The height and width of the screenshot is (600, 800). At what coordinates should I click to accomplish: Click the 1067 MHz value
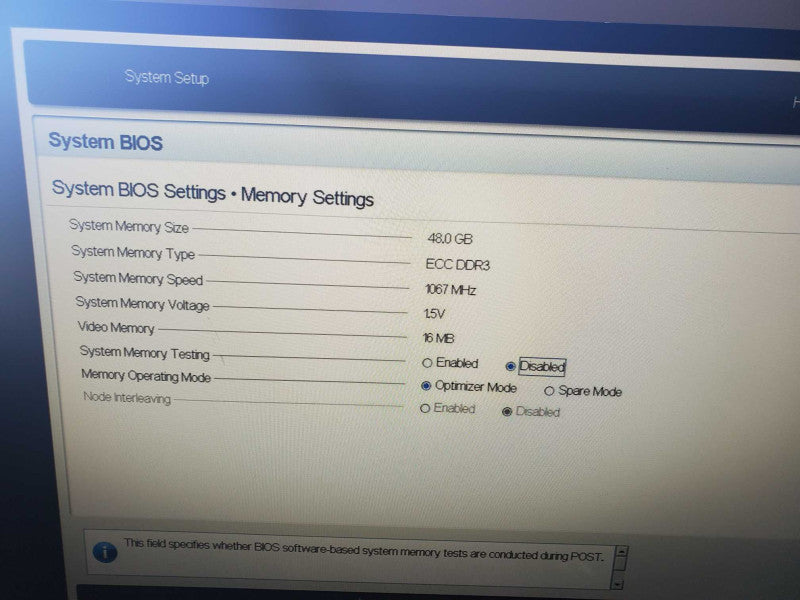(x=450, y=290)
